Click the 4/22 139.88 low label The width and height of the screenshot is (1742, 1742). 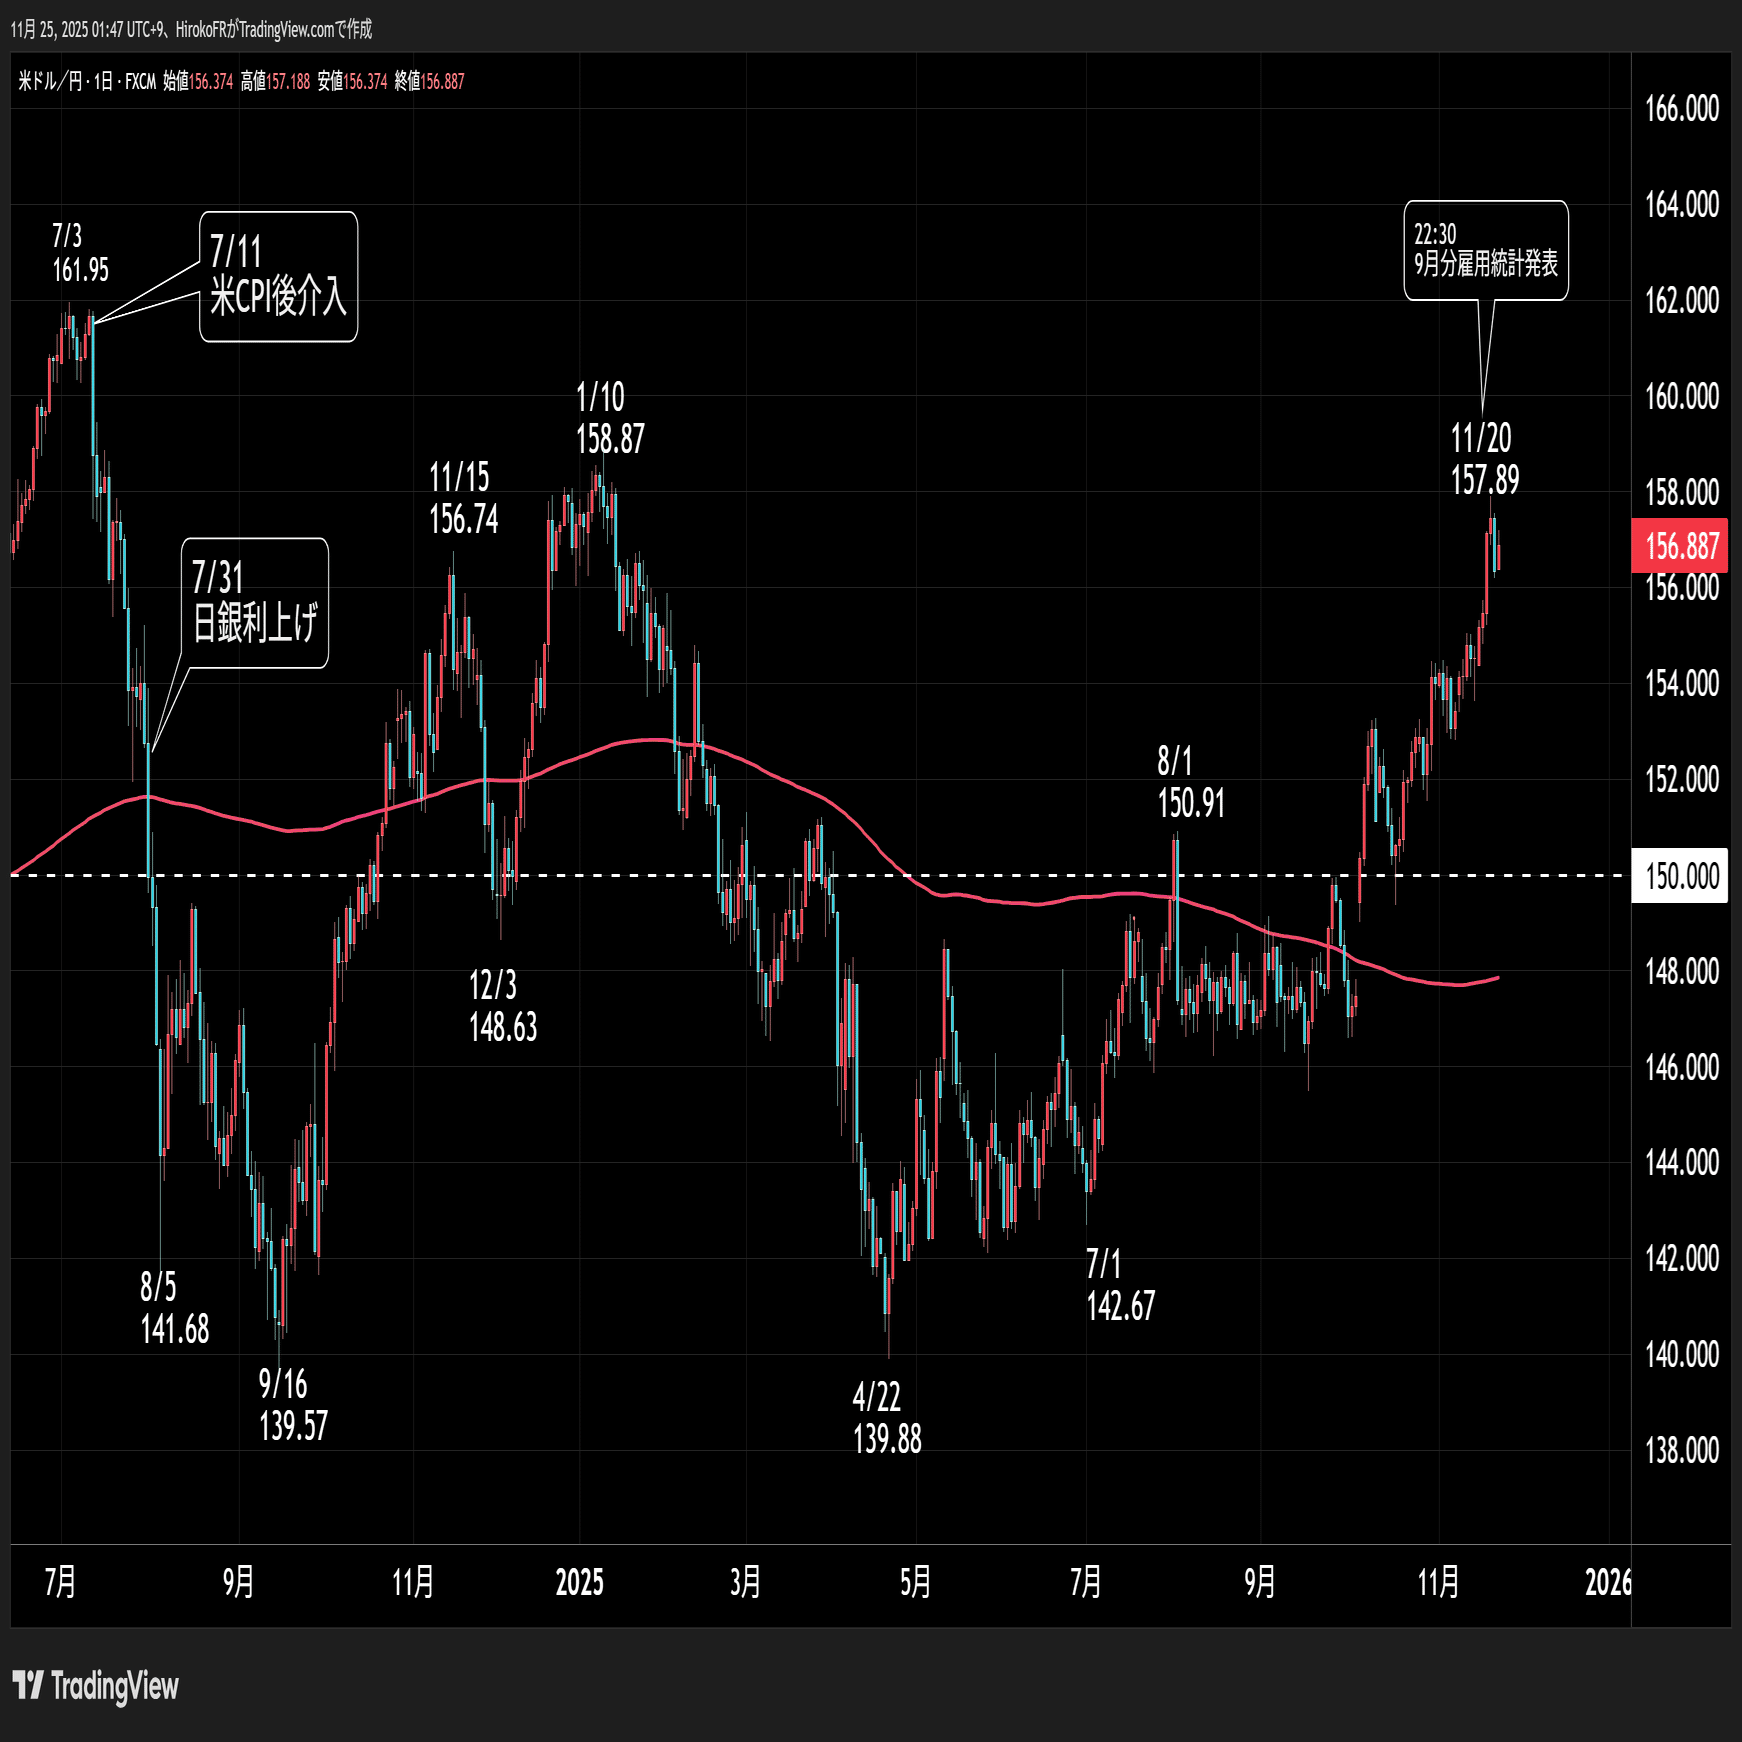[x=887, y=1418]
